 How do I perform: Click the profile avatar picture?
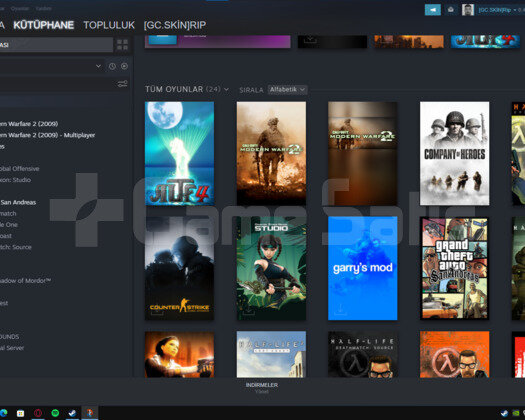click(468, 10)
